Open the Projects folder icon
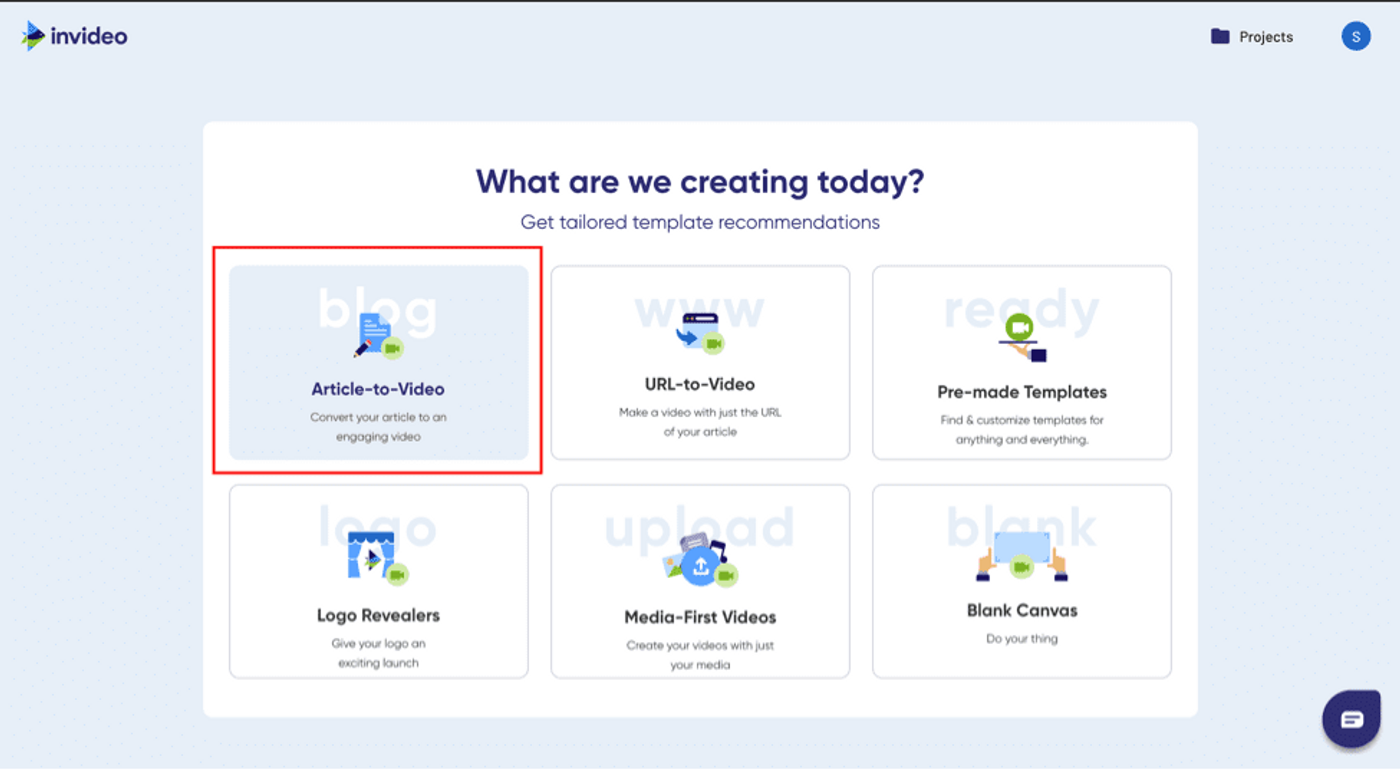Image resolution: width=1400 pixels, height=770 pixels. click(x=1220, y=37)
